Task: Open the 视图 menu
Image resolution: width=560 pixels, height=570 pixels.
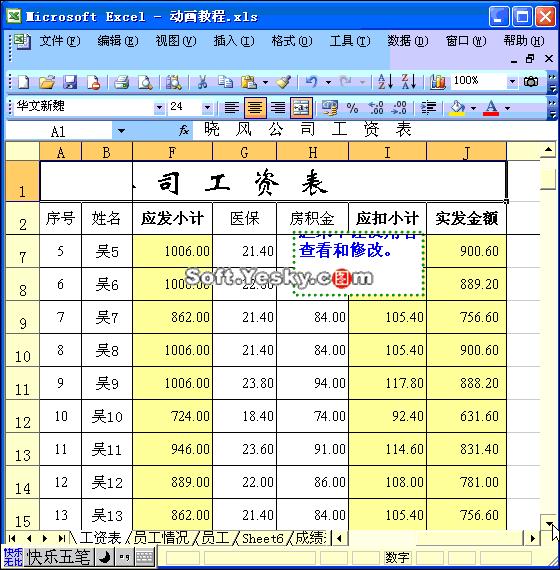Action: click(x=176, y=41)
